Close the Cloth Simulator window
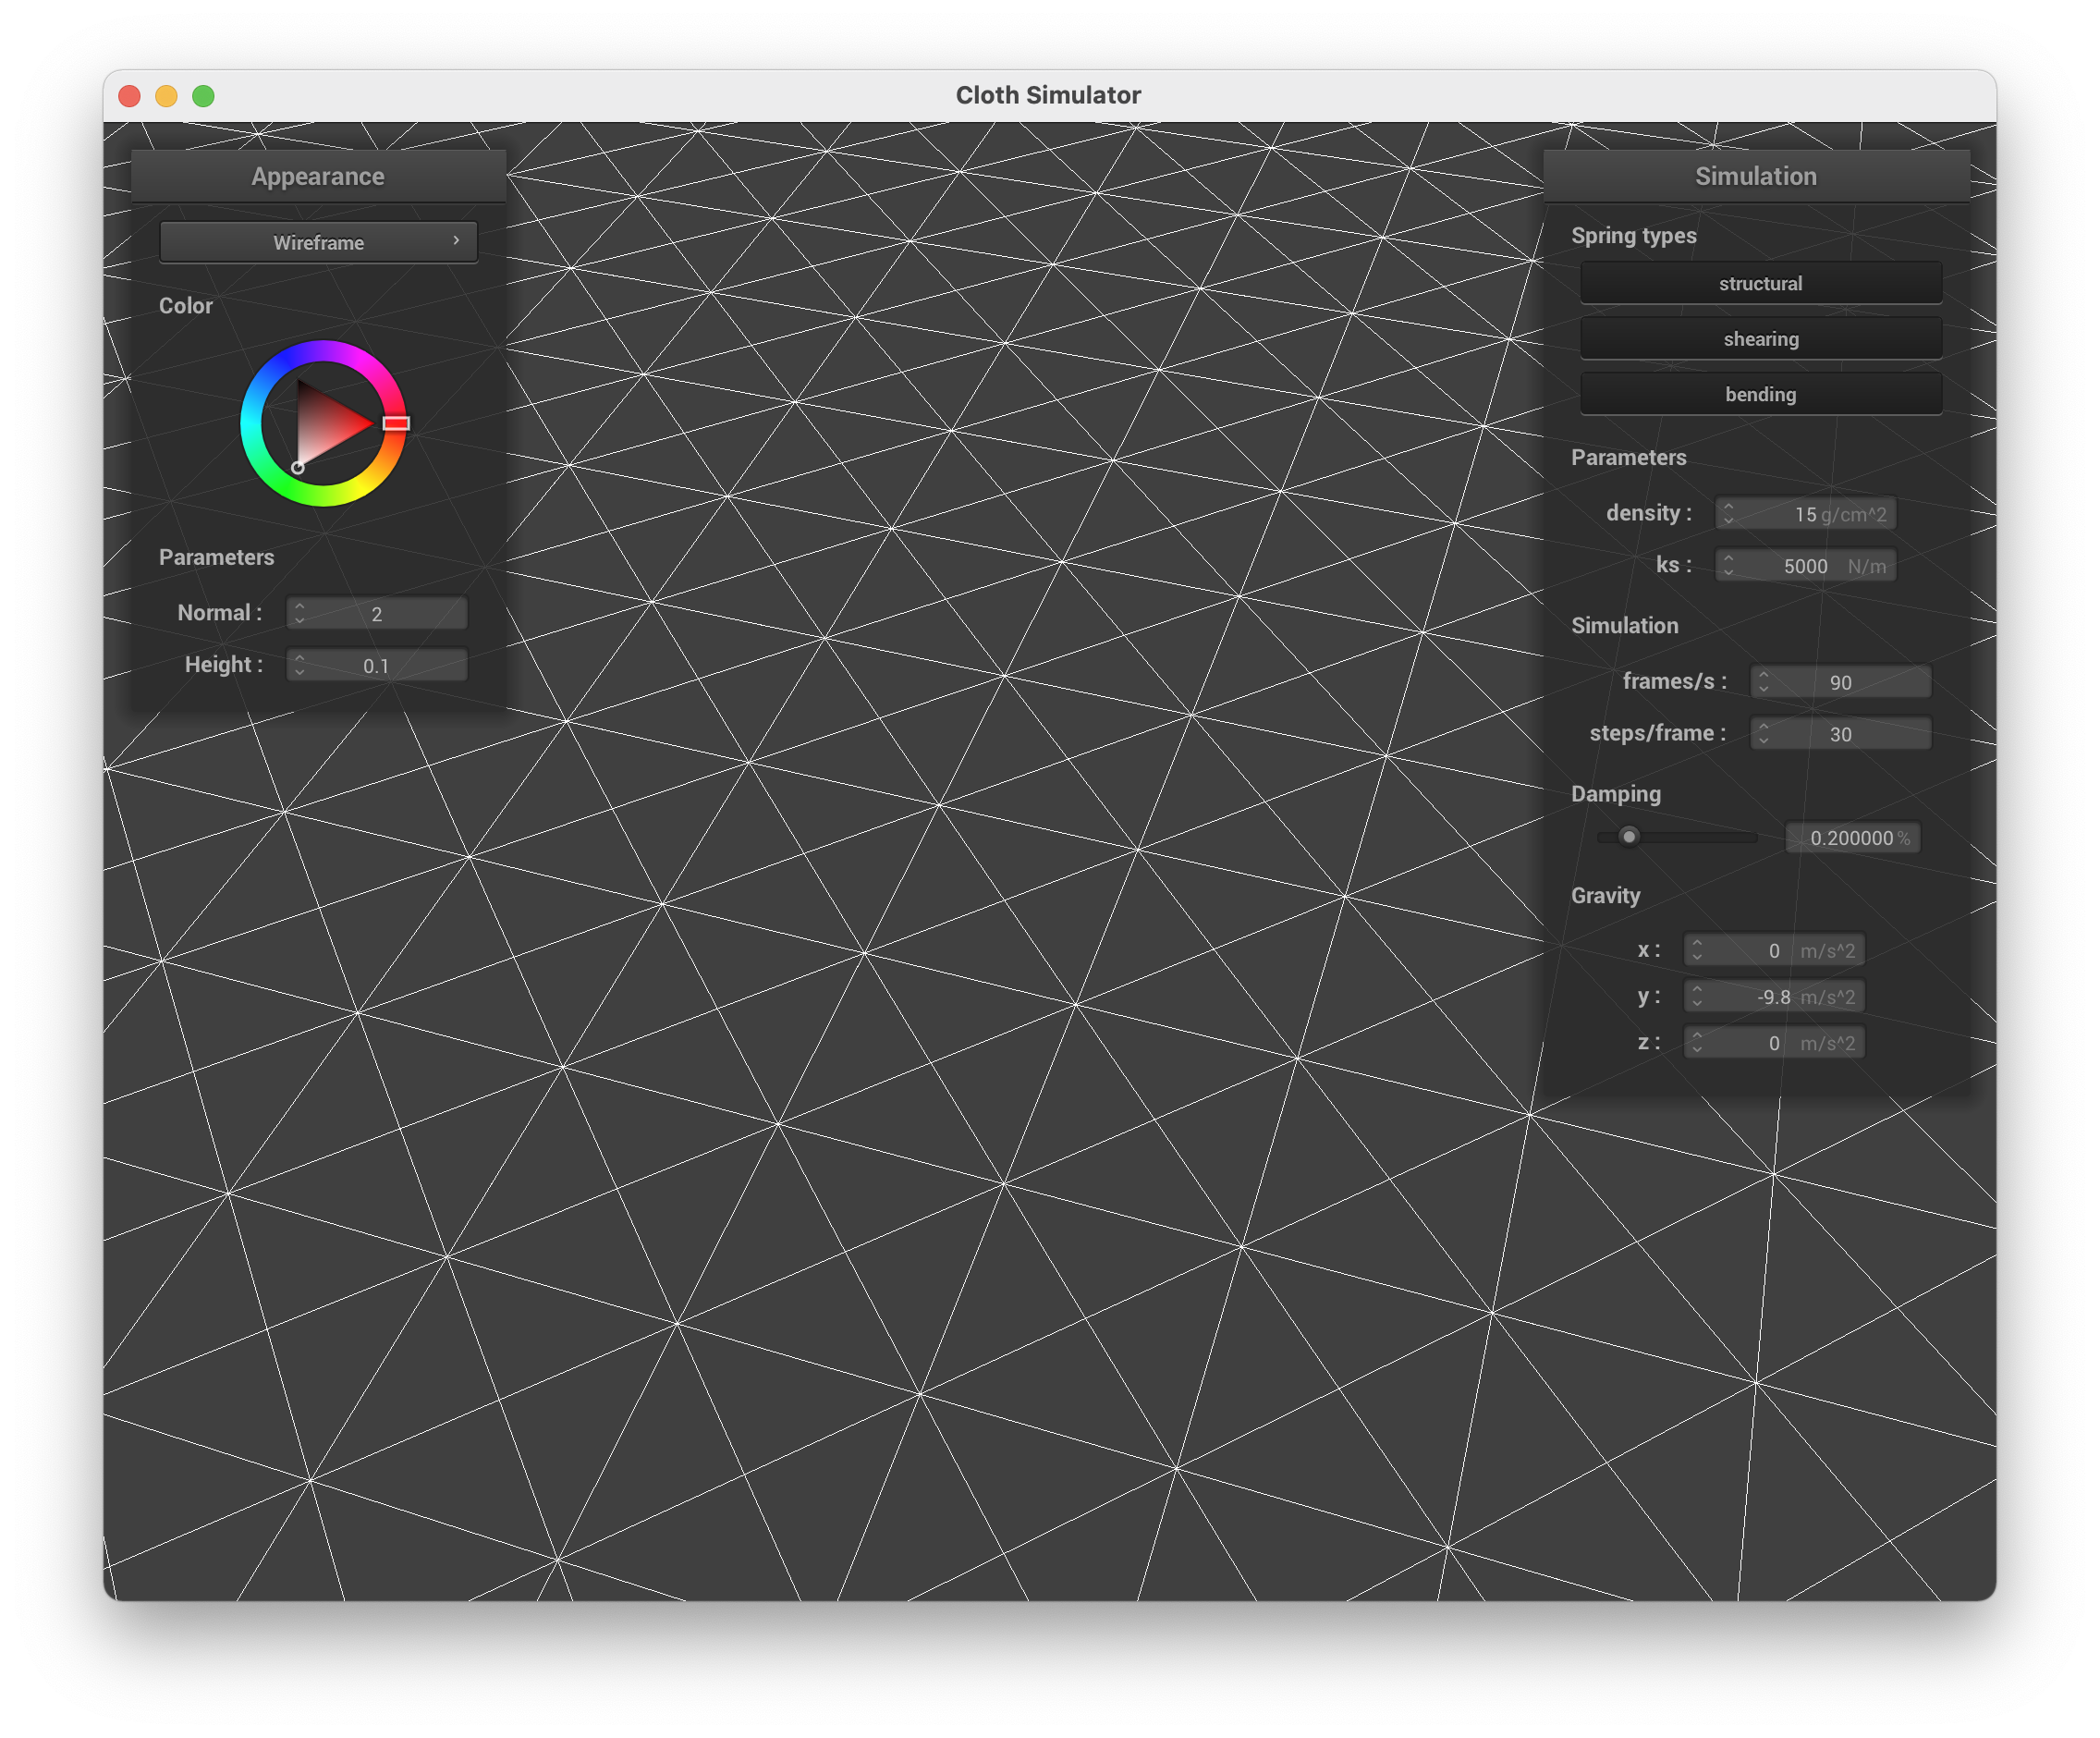The image size is (2100, 1738). click(129, 96)
